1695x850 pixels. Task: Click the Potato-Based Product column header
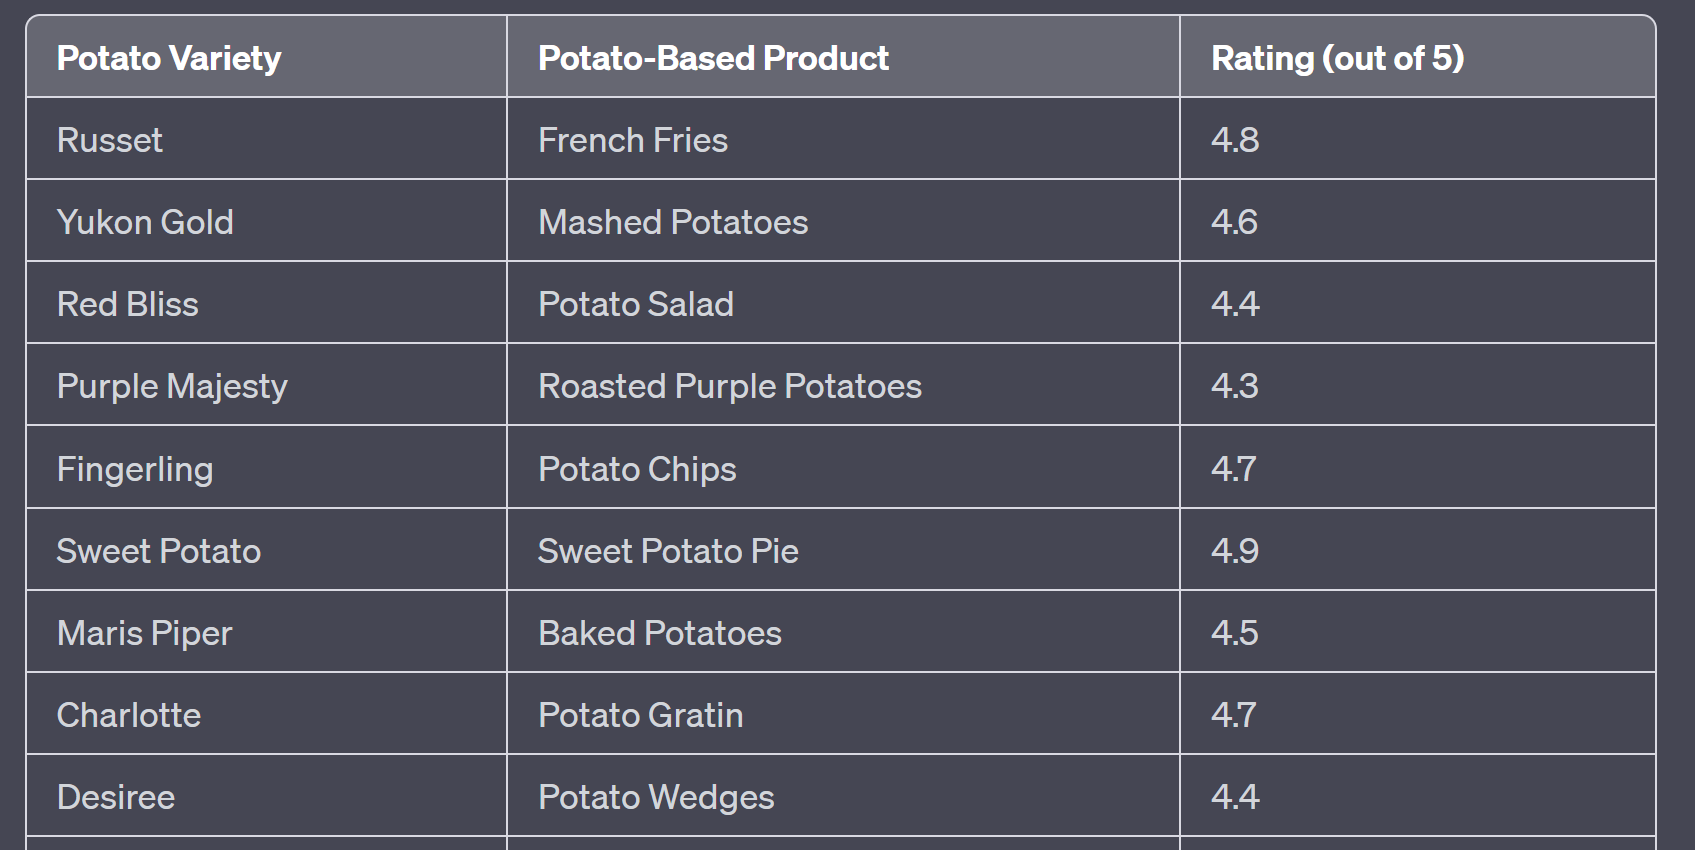pyautogui.click(x=713, y=59)
